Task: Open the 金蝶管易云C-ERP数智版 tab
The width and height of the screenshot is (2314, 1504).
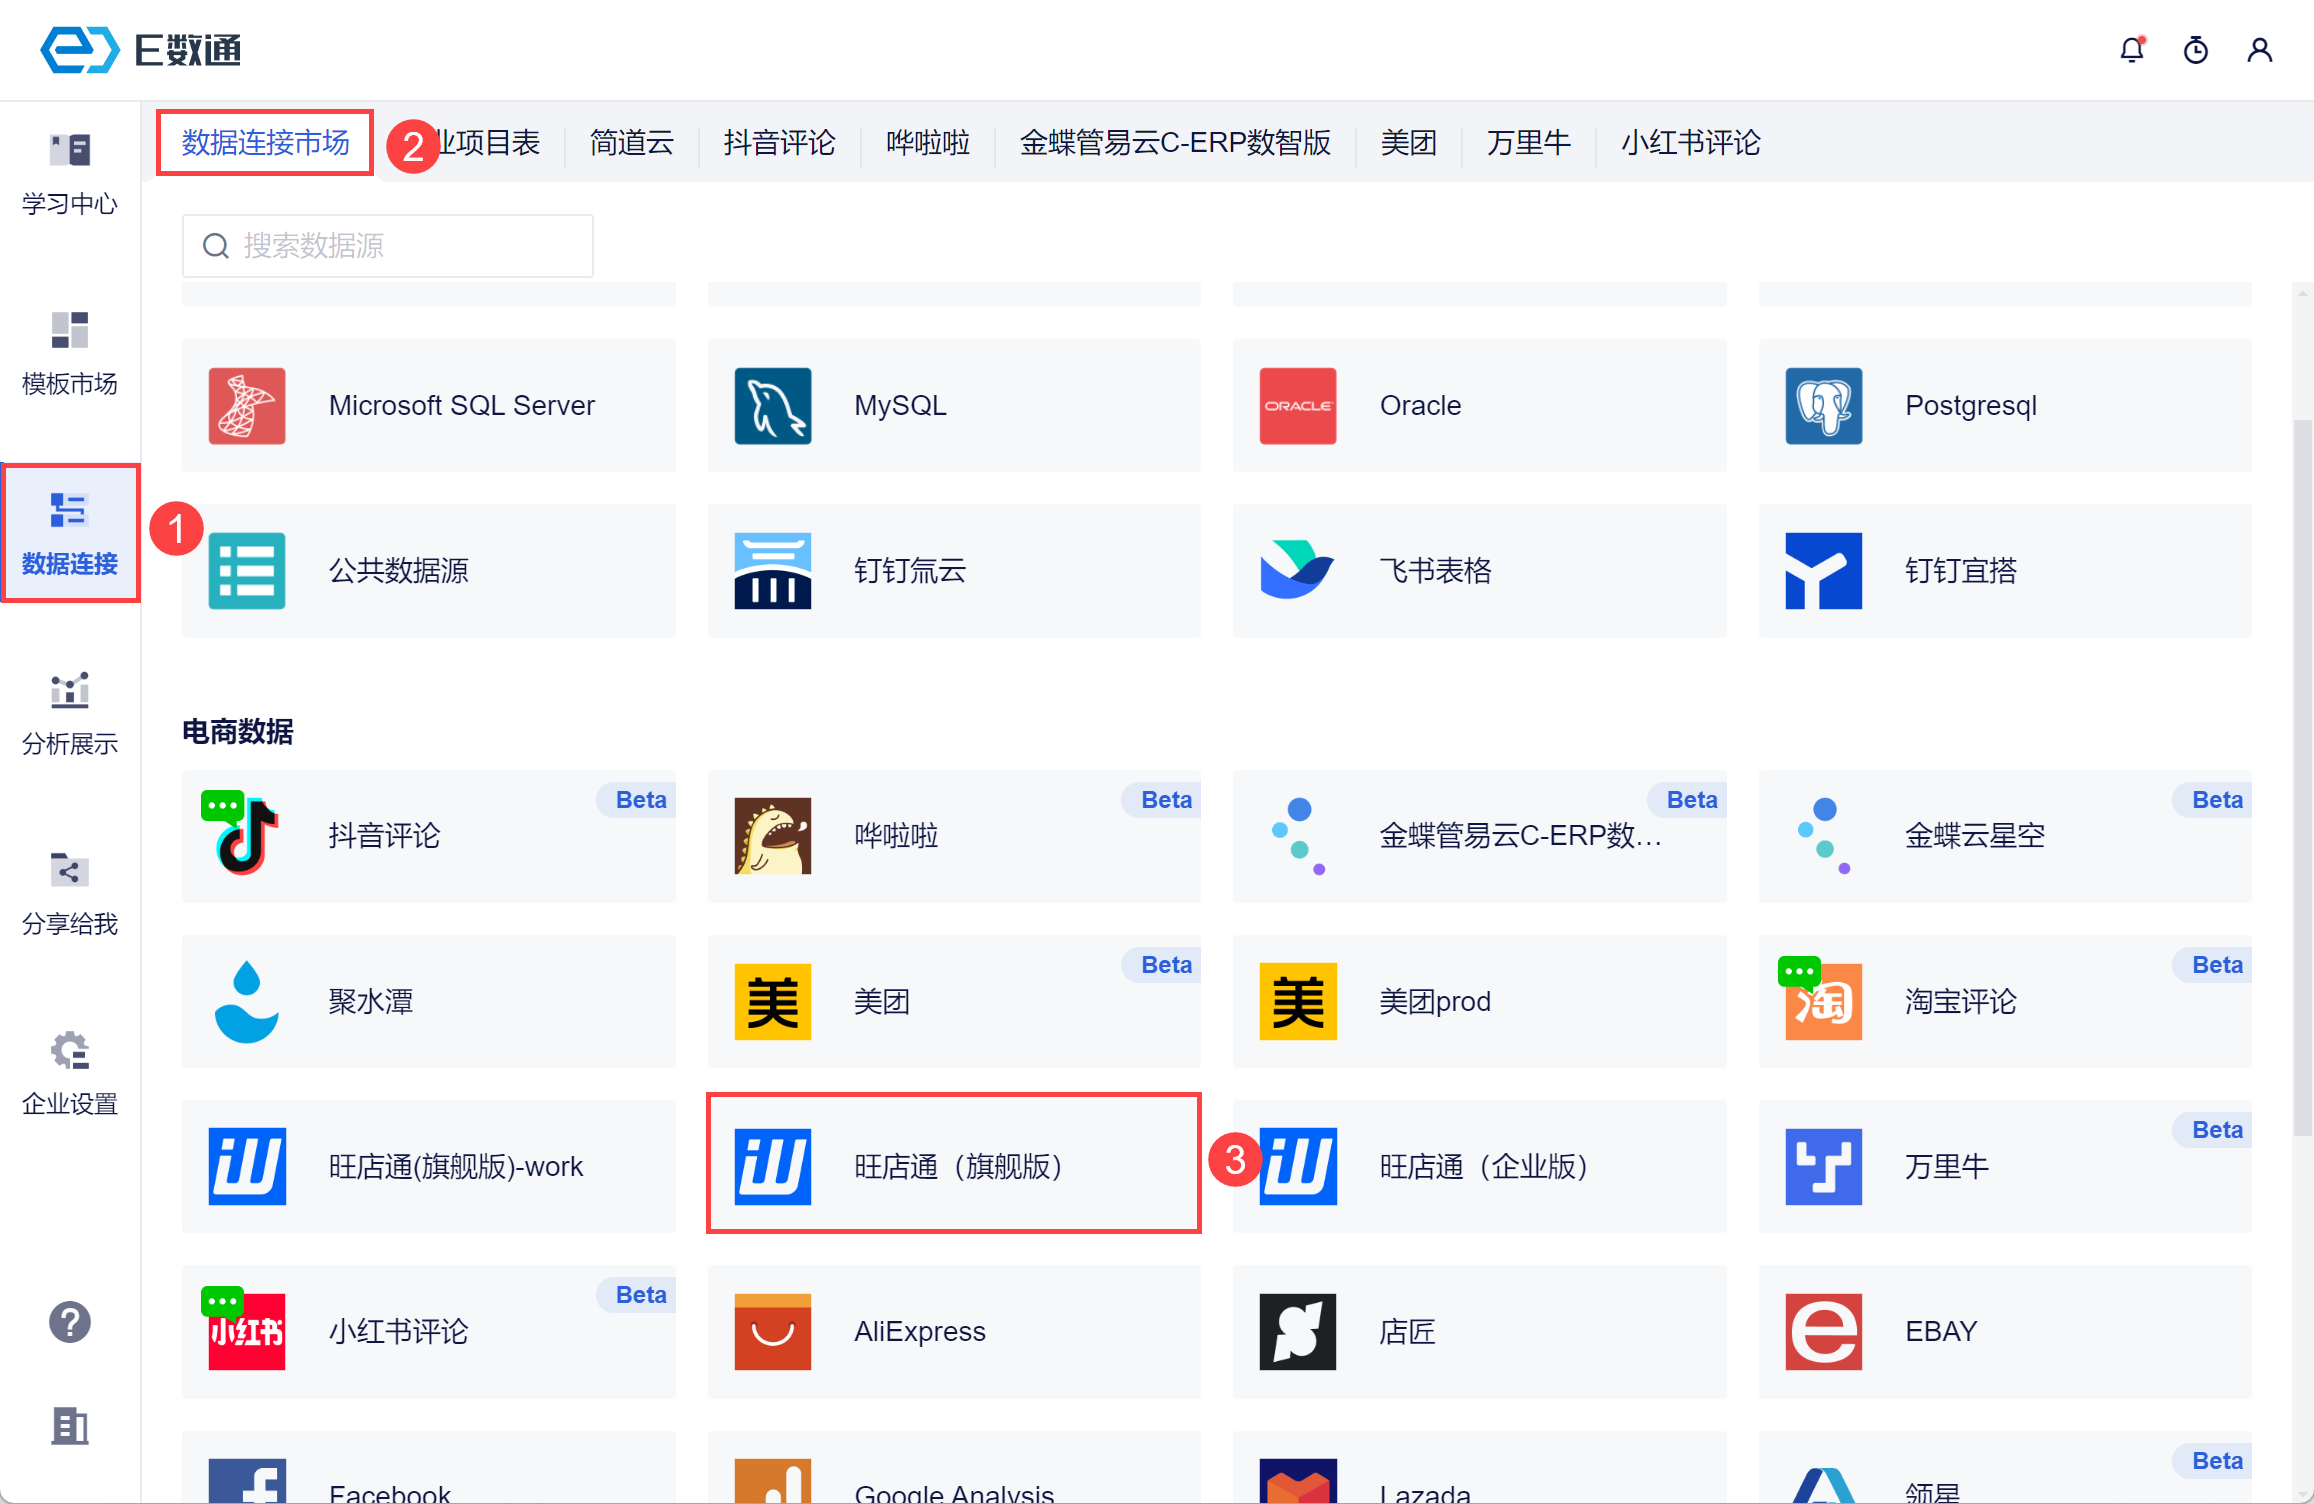Action: pos(1175,143)
